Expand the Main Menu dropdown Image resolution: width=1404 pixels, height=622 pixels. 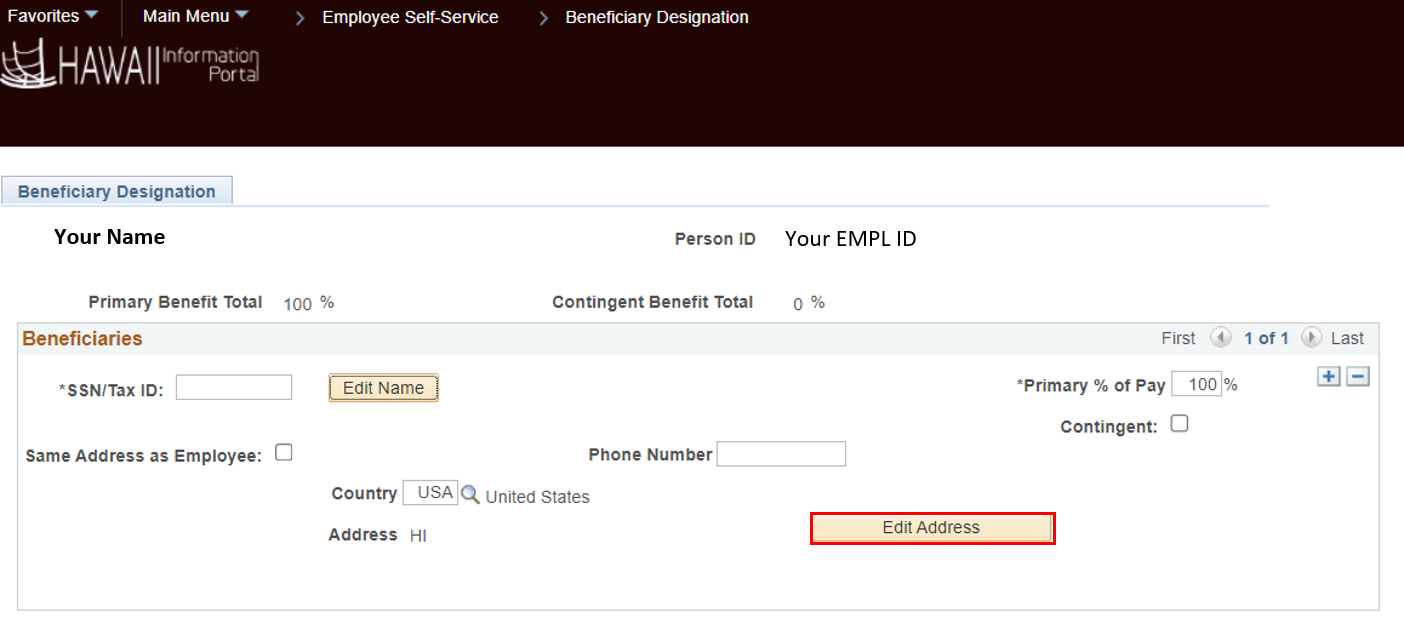pyautogui.click(x=195, y=17)
